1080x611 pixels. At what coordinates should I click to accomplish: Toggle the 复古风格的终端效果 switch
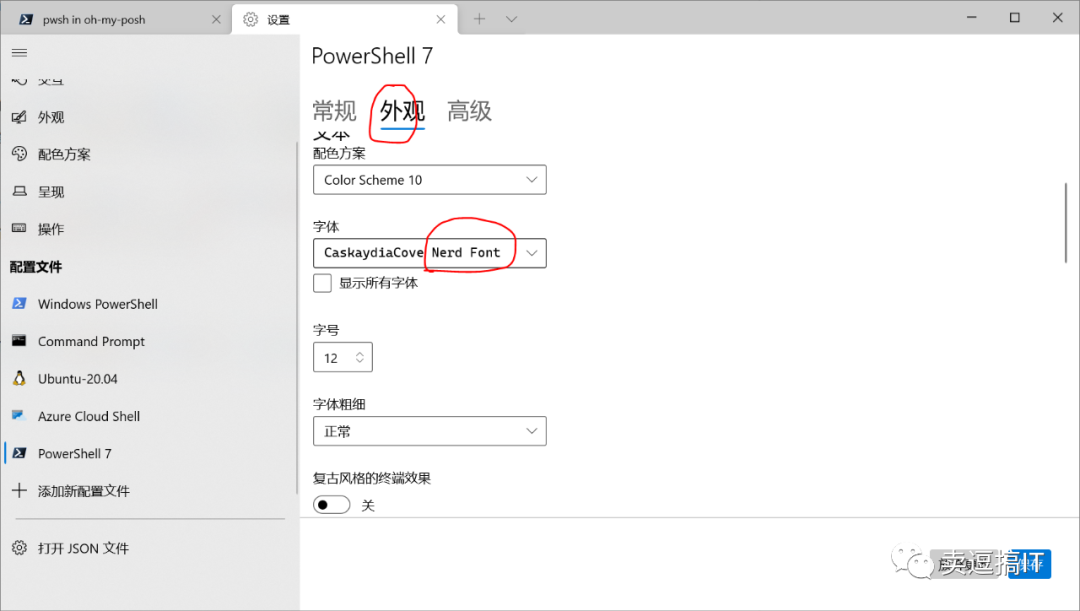coord(331,505)
